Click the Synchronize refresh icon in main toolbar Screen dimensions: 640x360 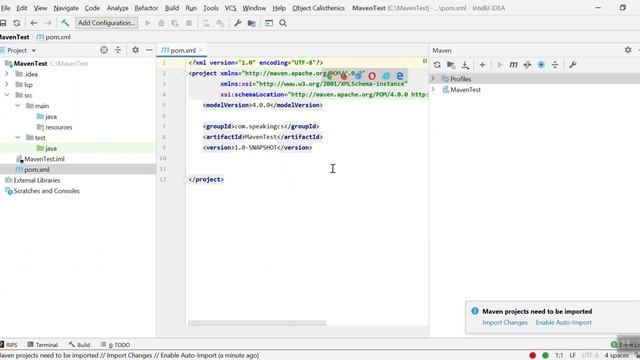(x=16, y=23)
